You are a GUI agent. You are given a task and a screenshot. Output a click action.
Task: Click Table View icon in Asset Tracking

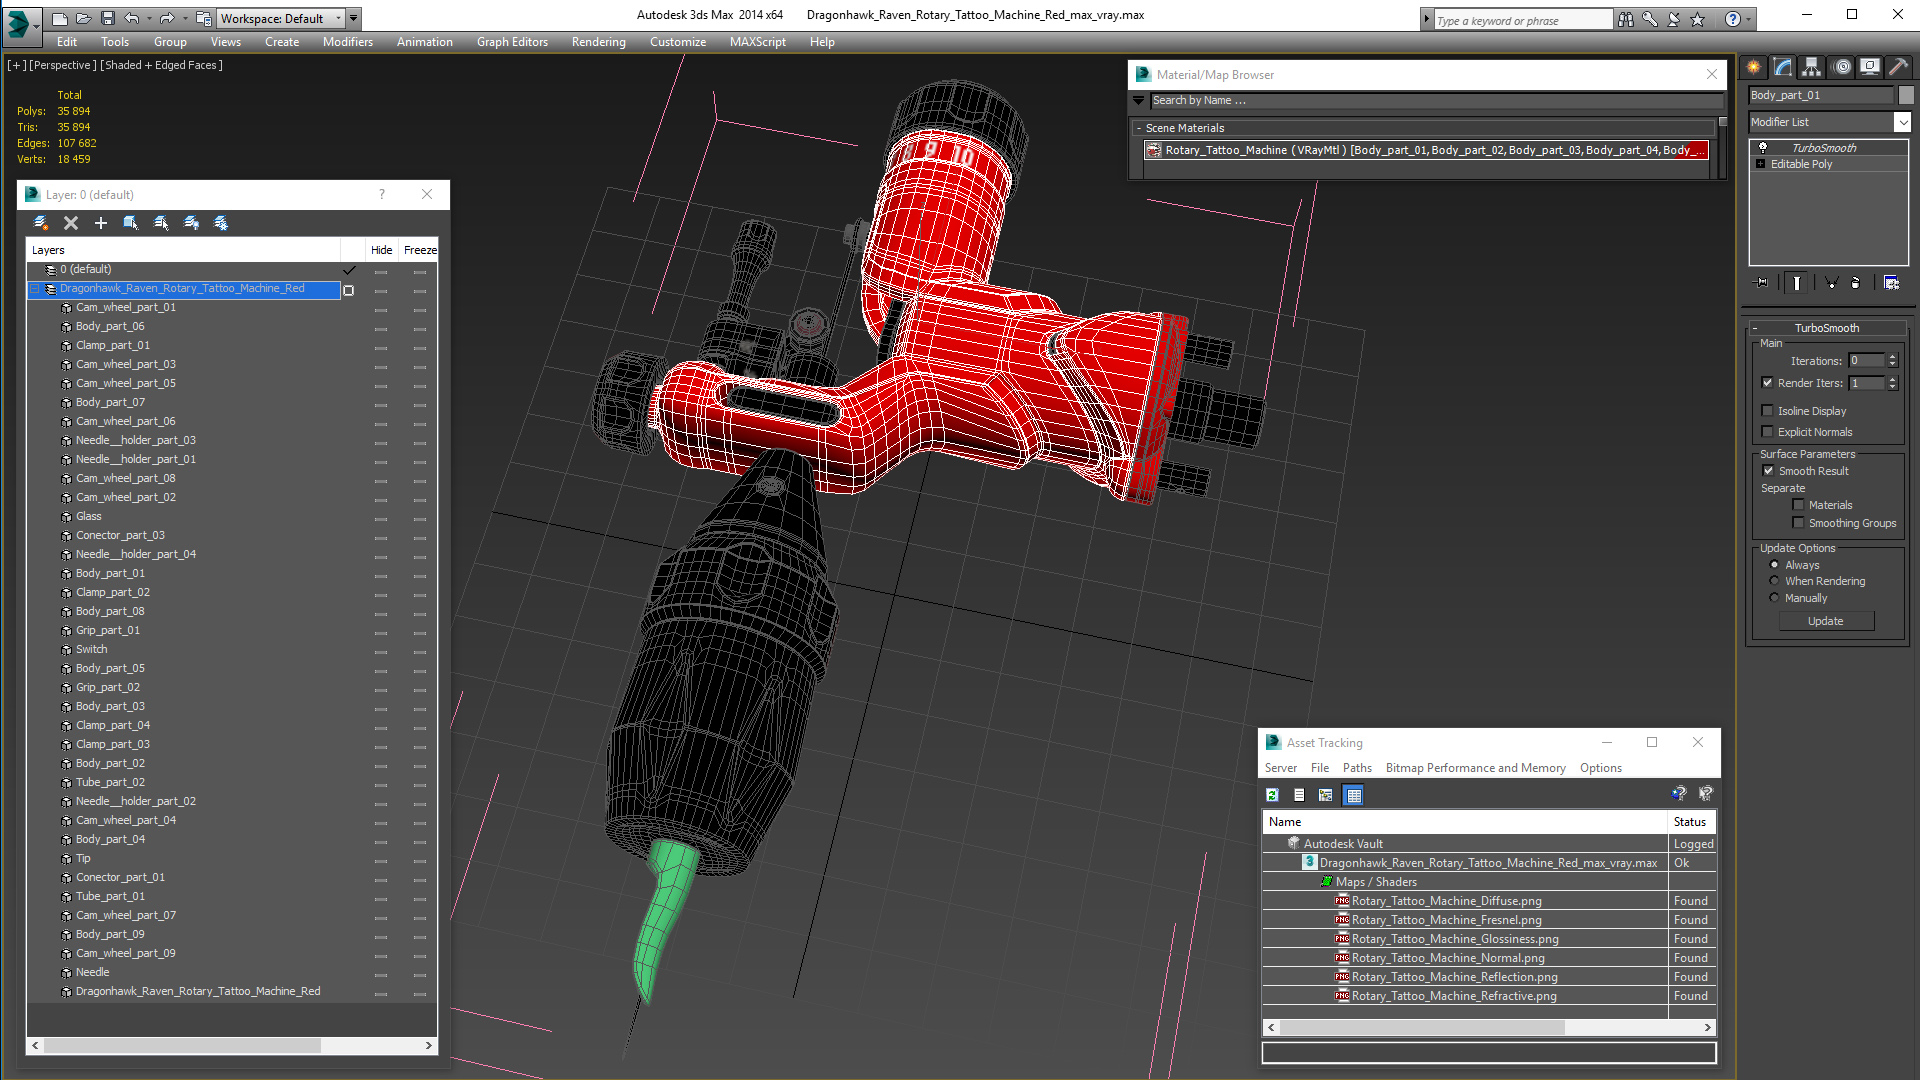click(1353, 795)
